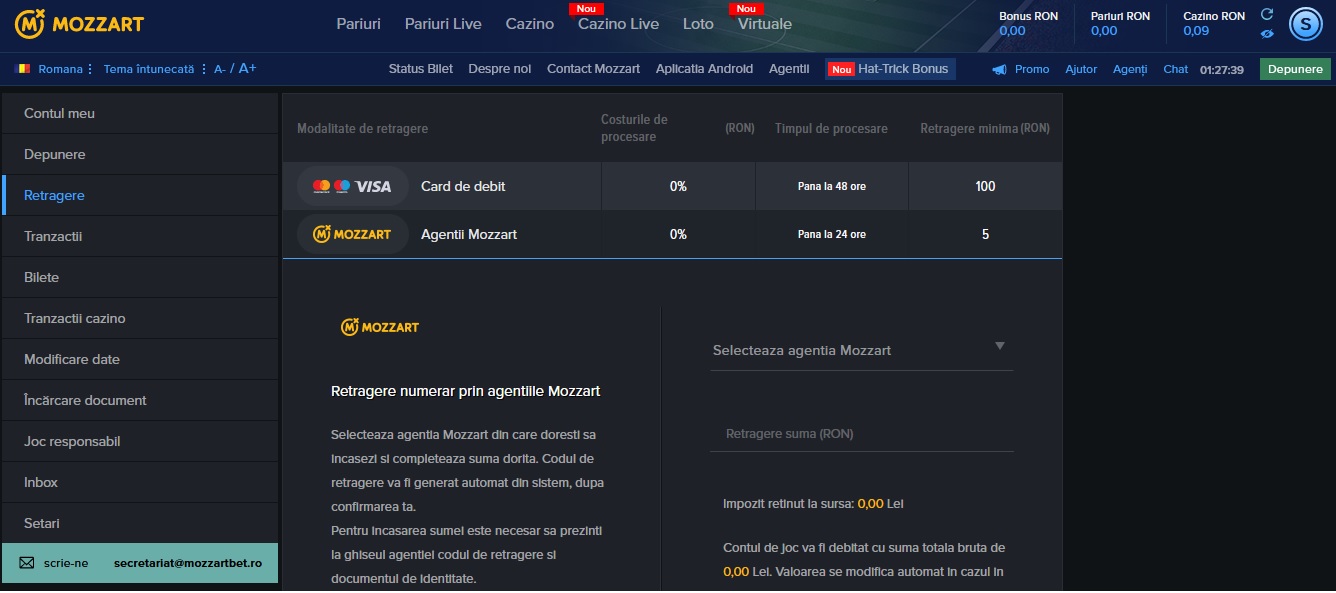Open Tranzactii cazino in the sidebar
Viewport: 1336px width, 593px height.
tap(140, 319)
